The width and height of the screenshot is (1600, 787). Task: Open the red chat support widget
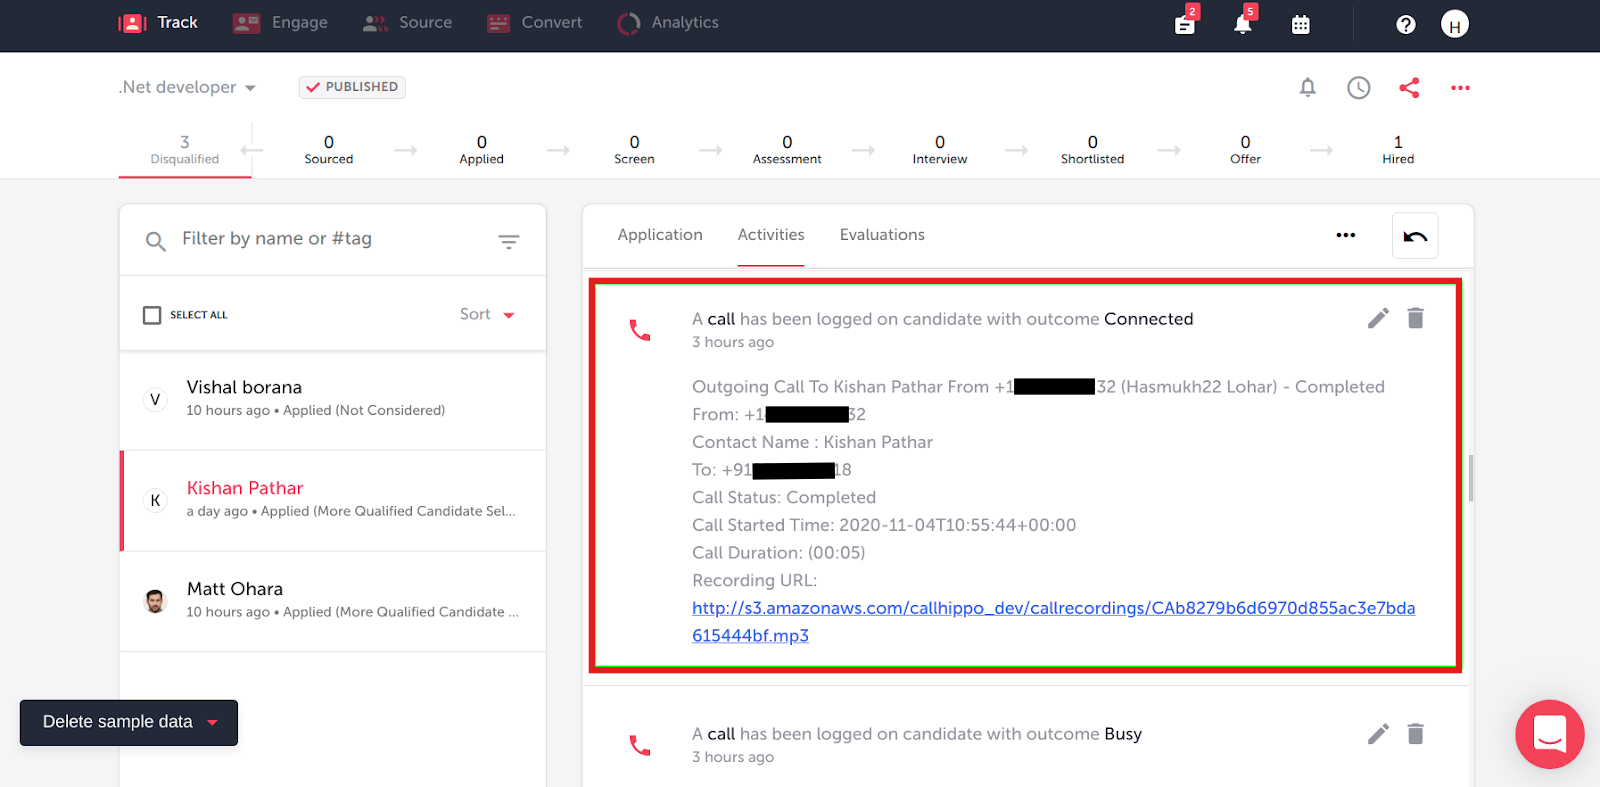tap(1549, 734)
